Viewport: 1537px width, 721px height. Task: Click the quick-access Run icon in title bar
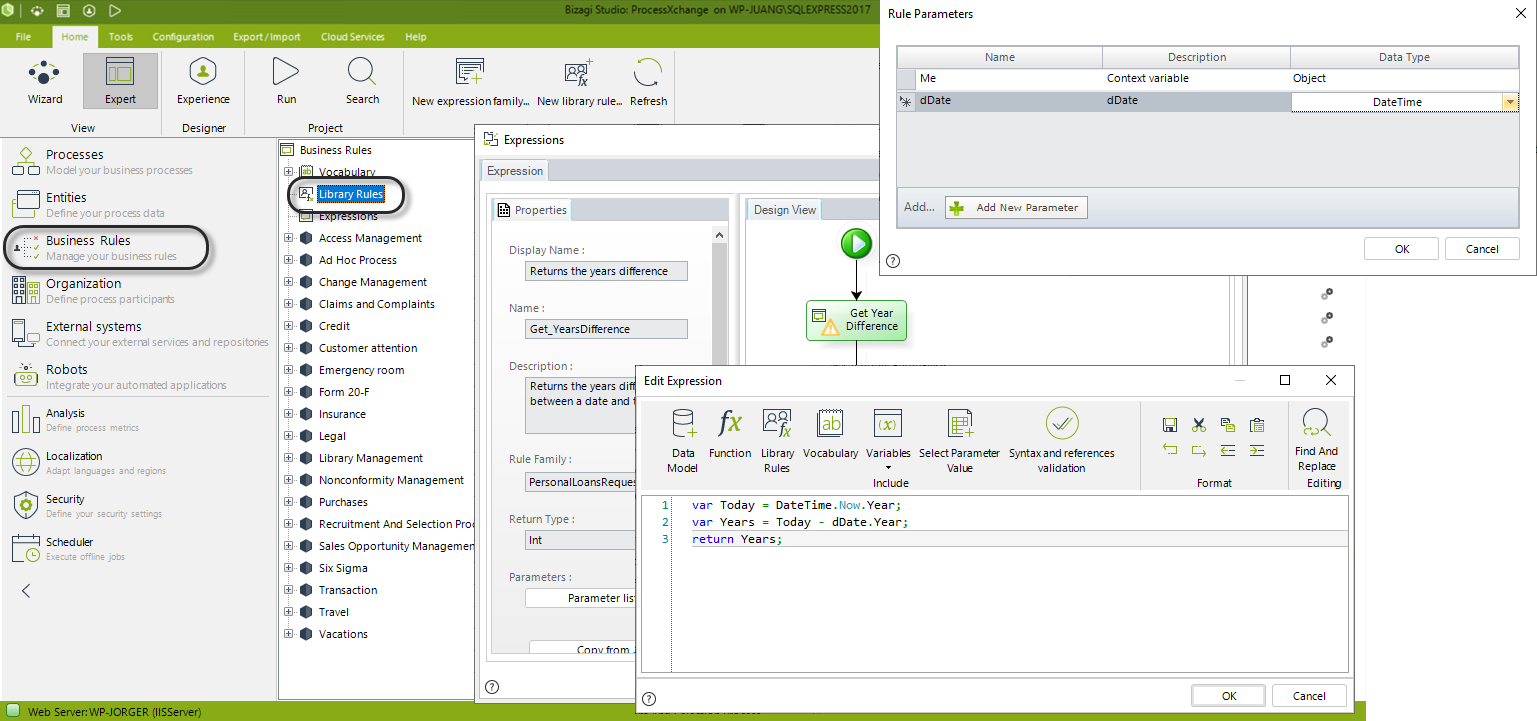coord(115,11)
